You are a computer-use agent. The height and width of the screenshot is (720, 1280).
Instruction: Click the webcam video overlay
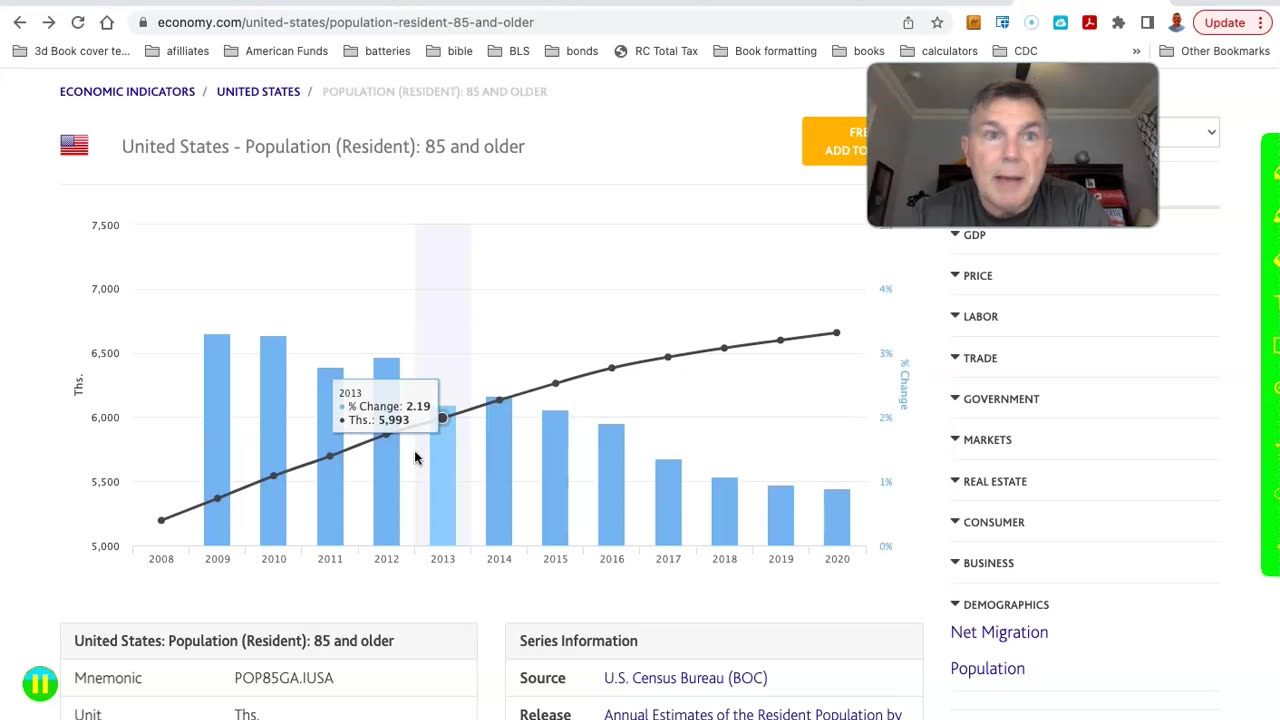pyautogui.click(x=1012, y=145)
